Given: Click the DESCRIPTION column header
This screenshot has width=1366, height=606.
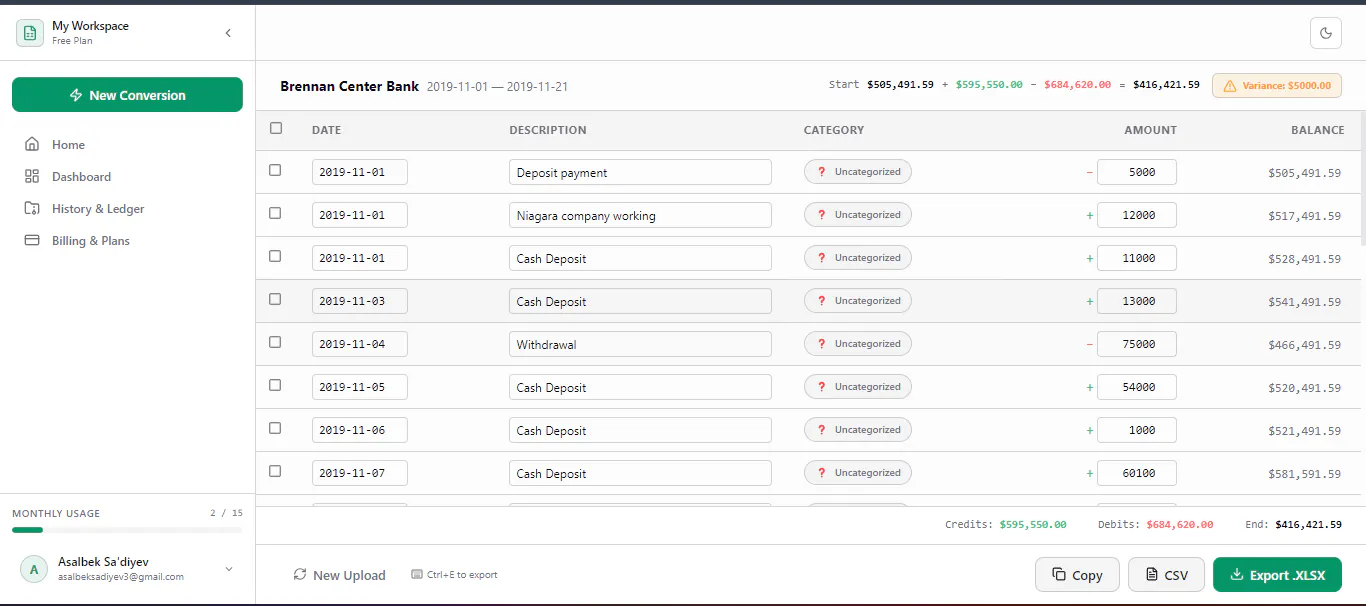Looking at the screenshot, I should [x=548, y=130].
